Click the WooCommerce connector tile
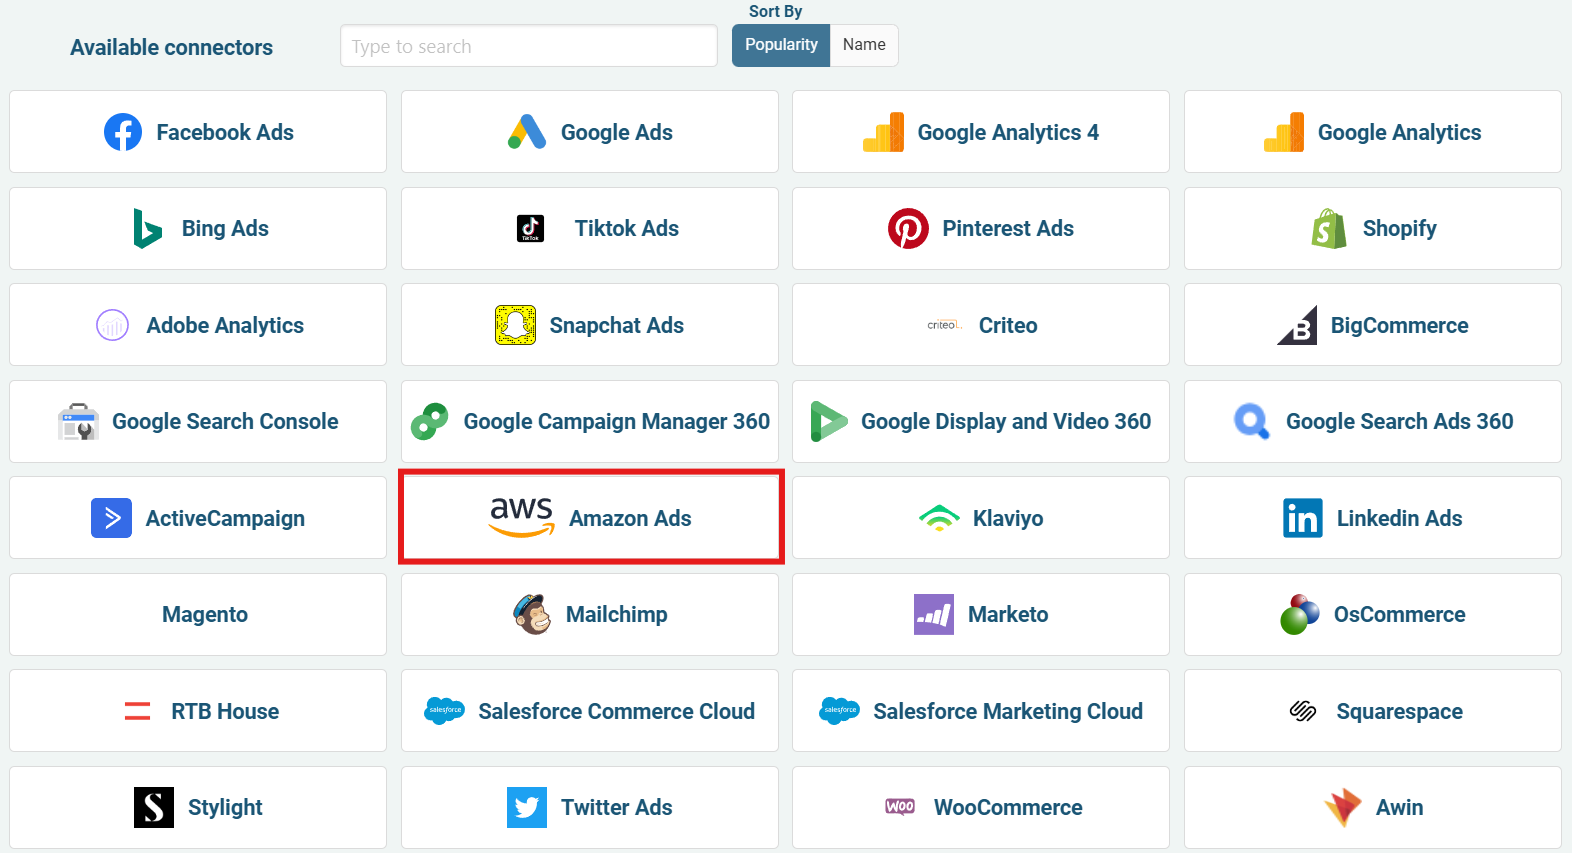 980,807
